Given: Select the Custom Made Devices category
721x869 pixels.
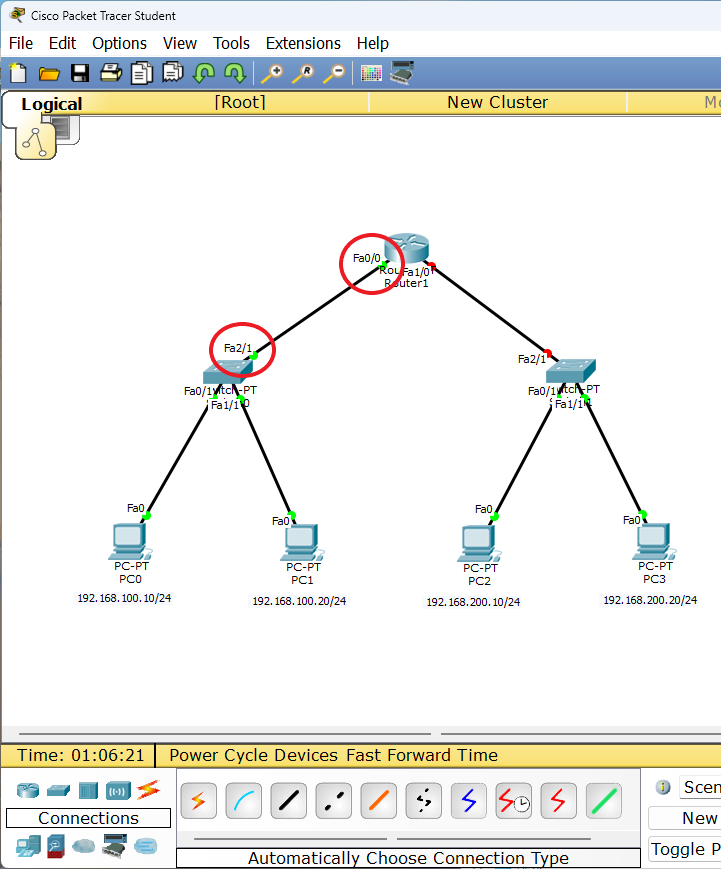Looking at the screenshot, I should 115,846.
